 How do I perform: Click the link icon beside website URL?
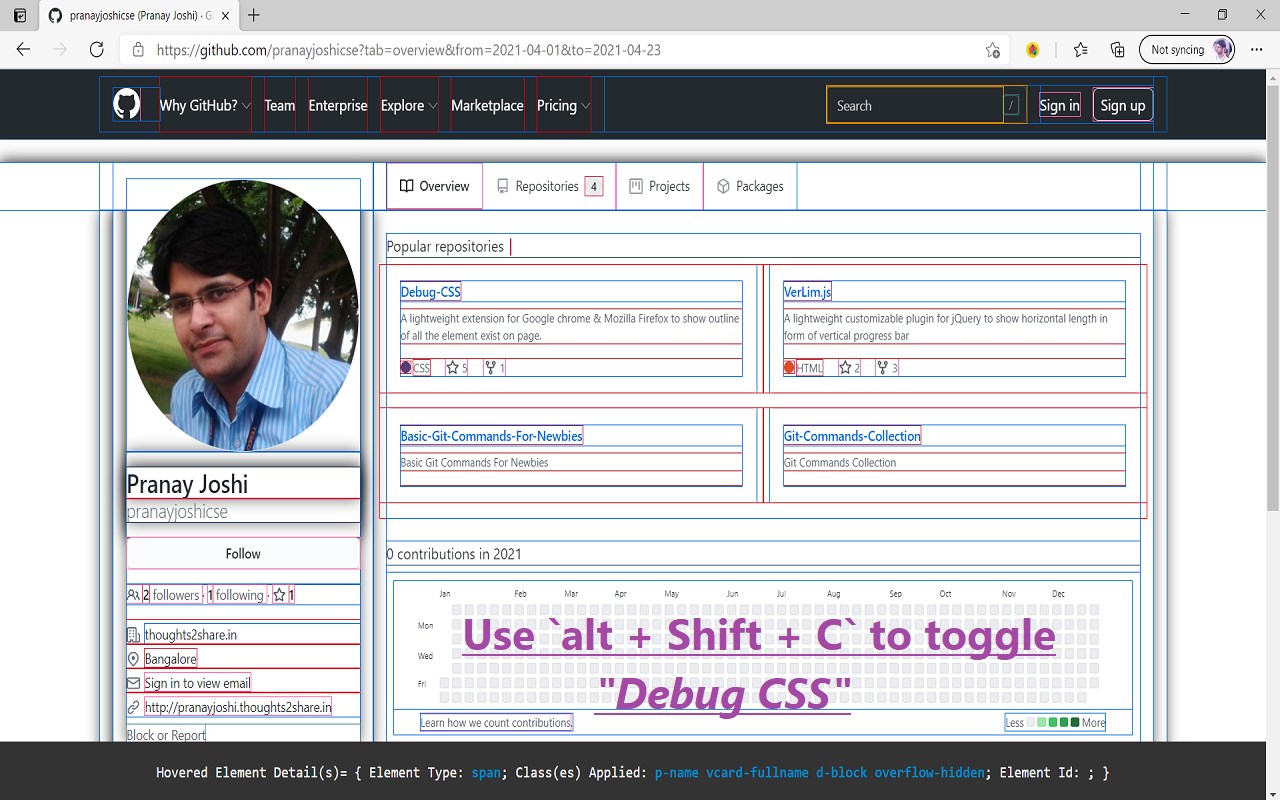coord(134,707)
